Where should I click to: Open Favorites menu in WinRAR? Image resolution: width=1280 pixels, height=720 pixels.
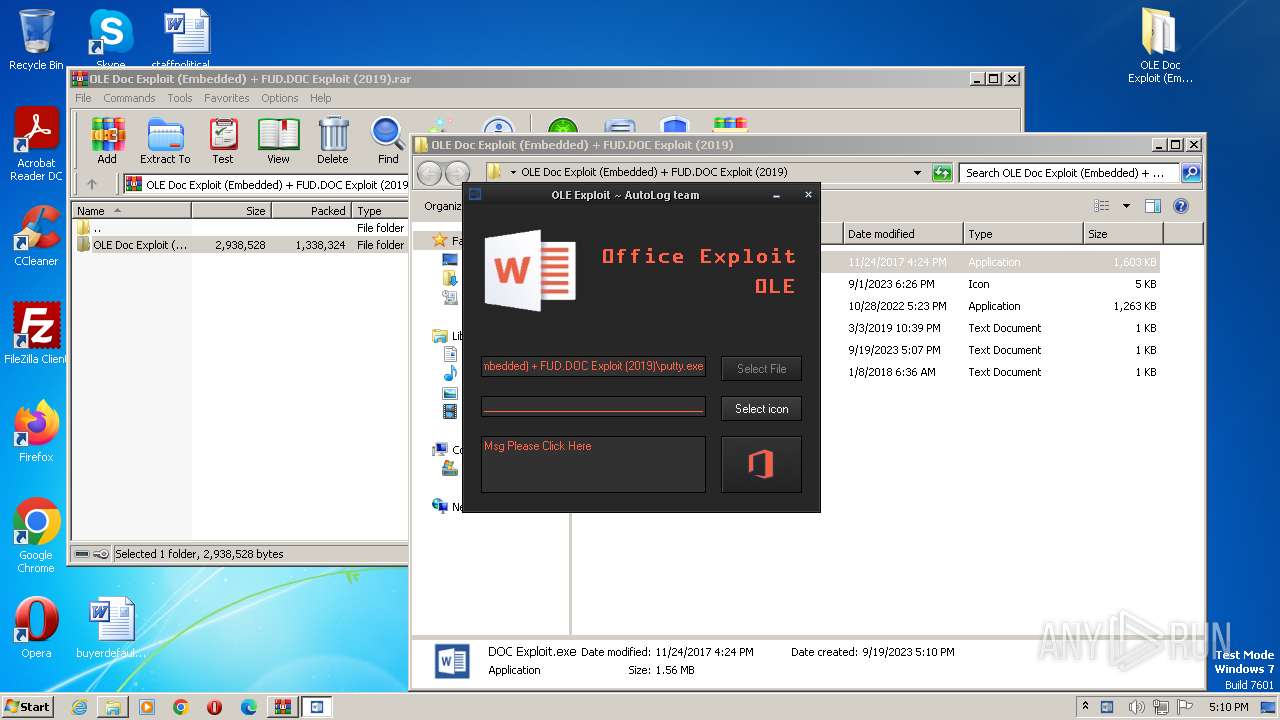(227, 98)
